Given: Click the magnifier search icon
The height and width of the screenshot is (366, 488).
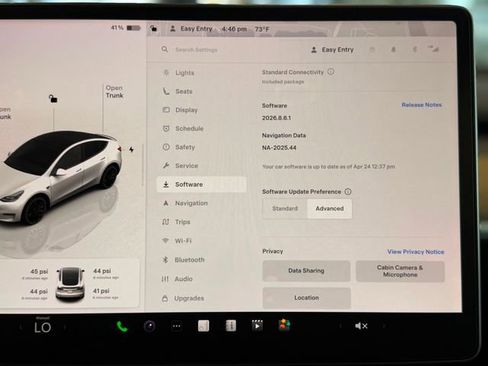Looking at the screenshot, I should point(165,49).
